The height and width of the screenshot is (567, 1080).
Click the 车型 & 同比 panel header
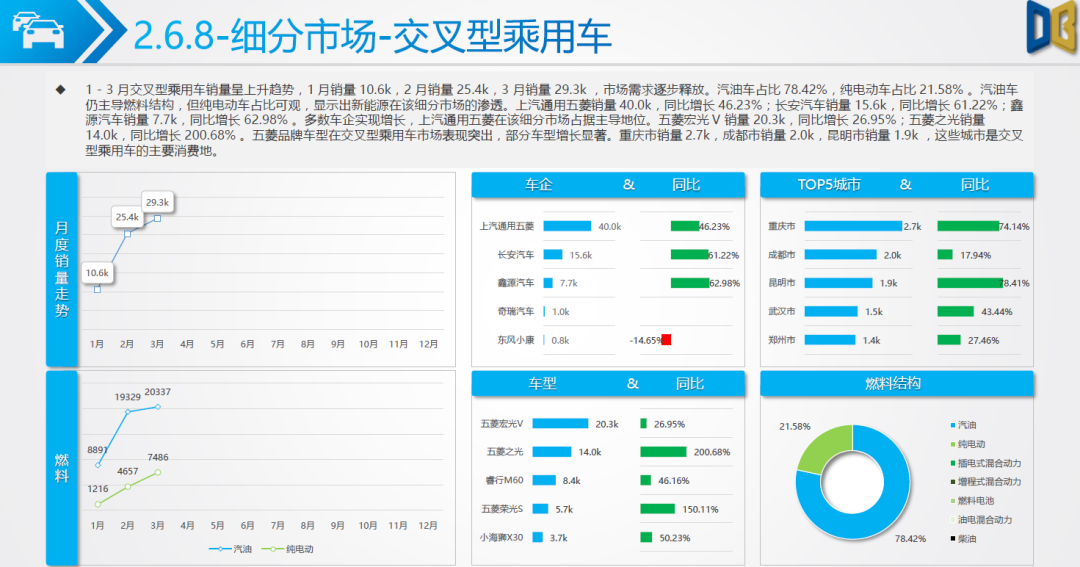608,383
